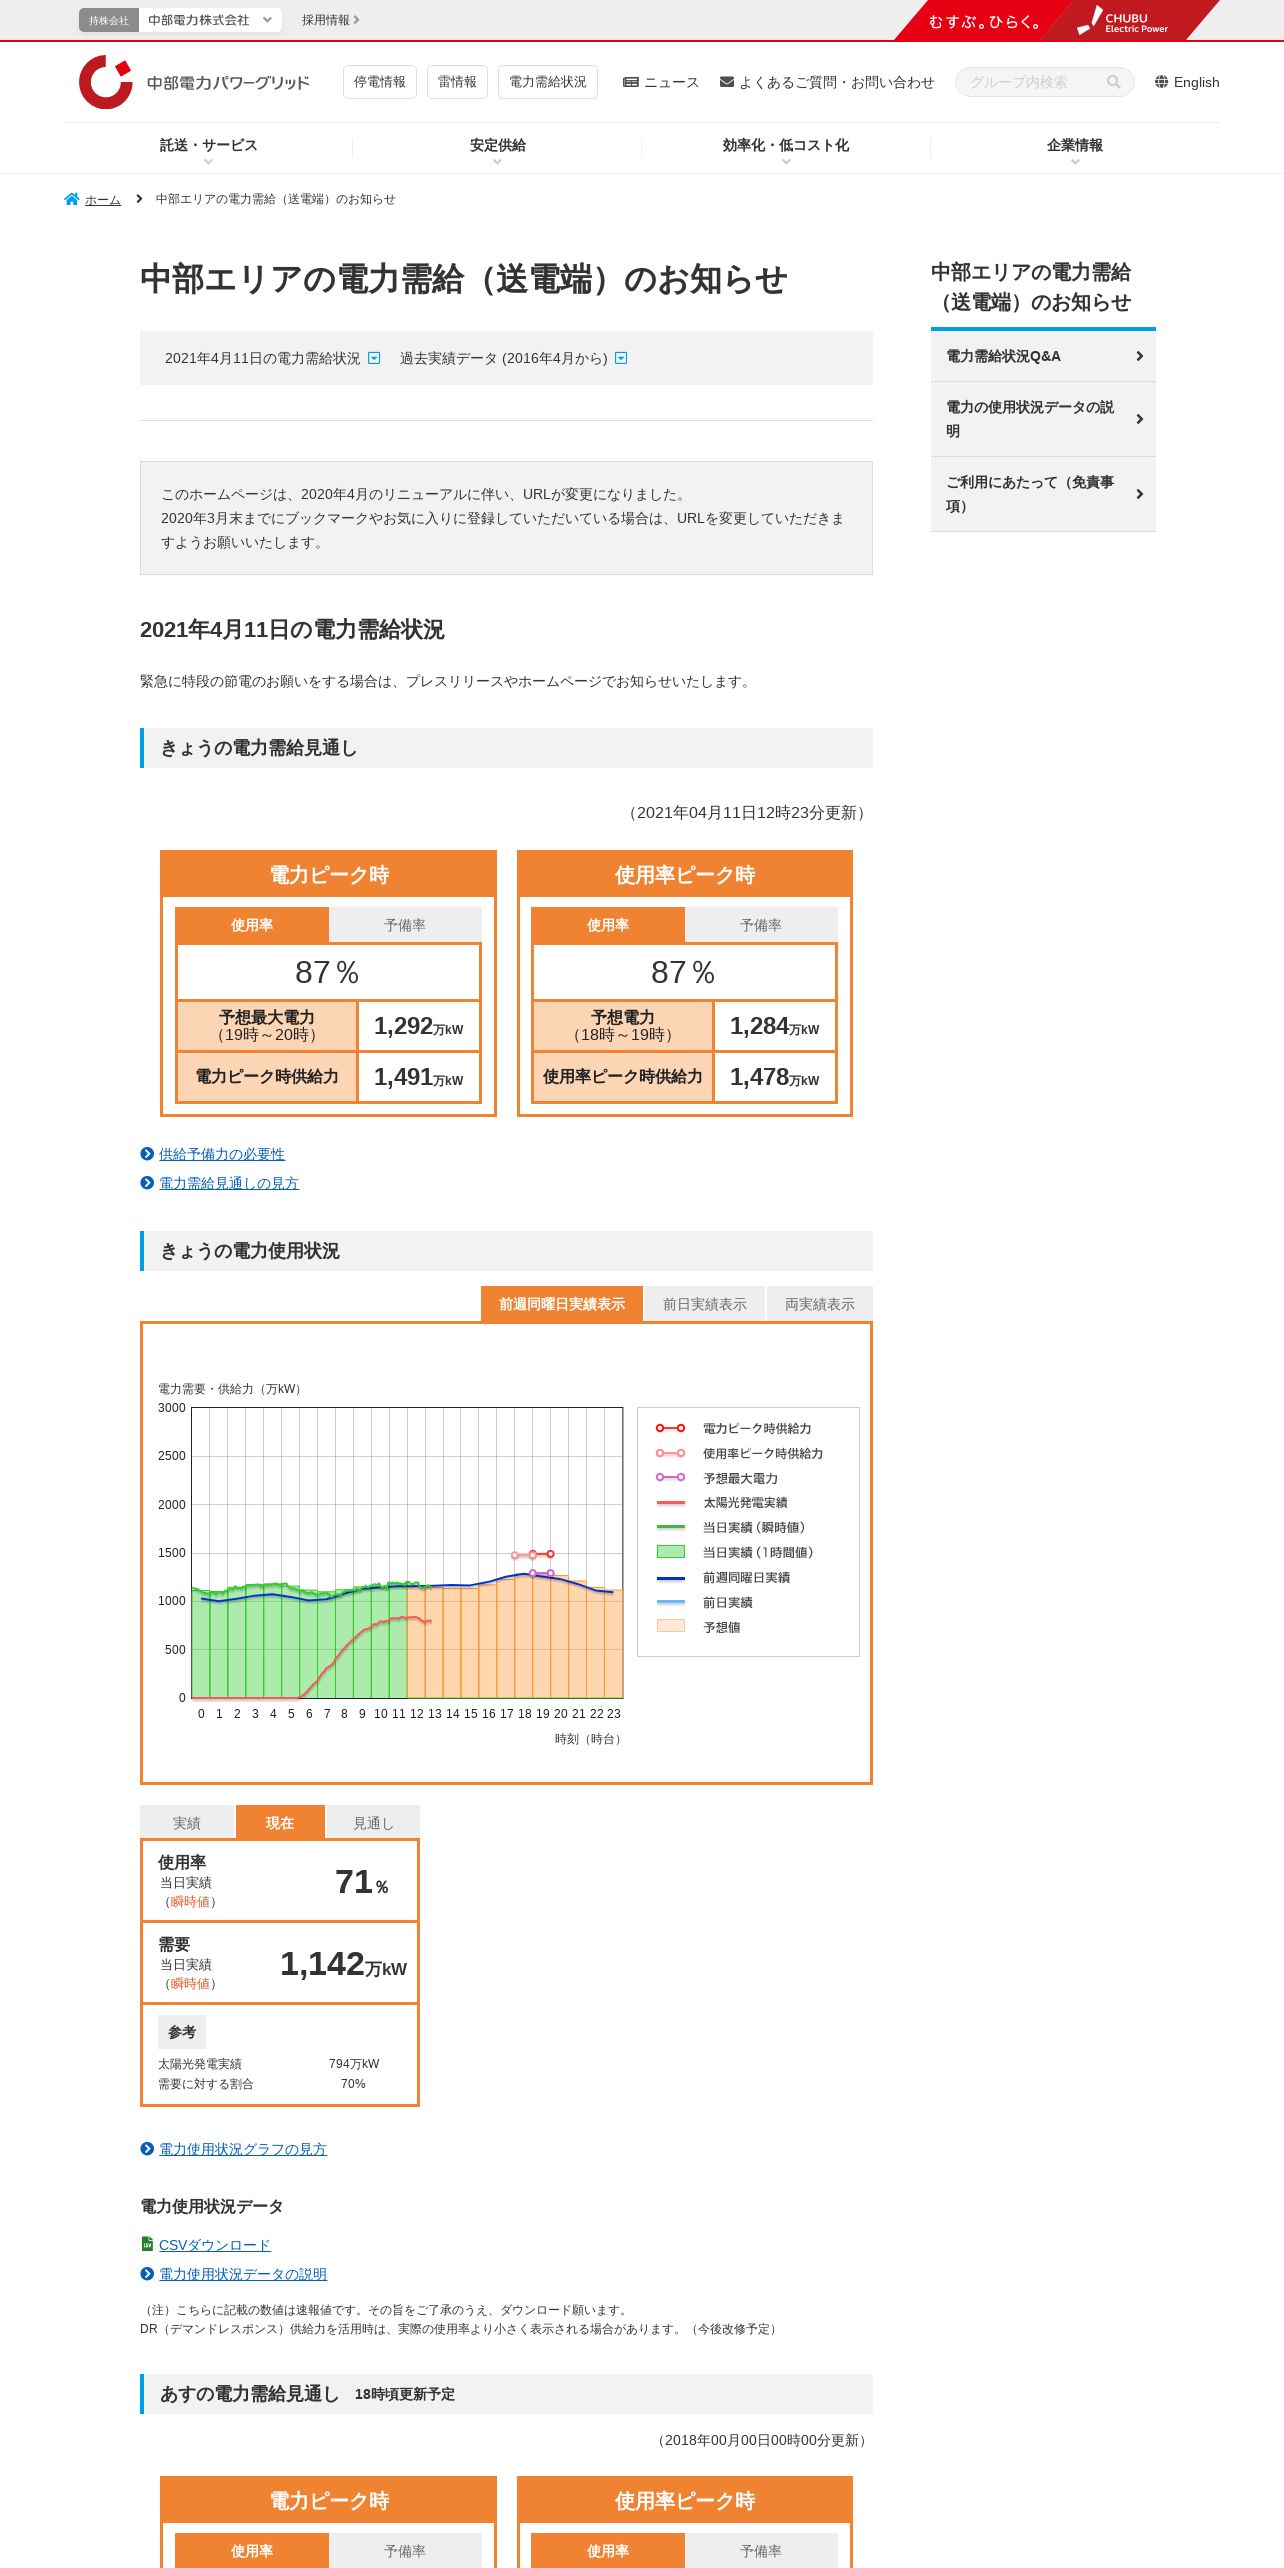Click the home icon in breadcrumb
Image resolution: width=1284 pixels, height=2568 pixels.
[72, 199]
